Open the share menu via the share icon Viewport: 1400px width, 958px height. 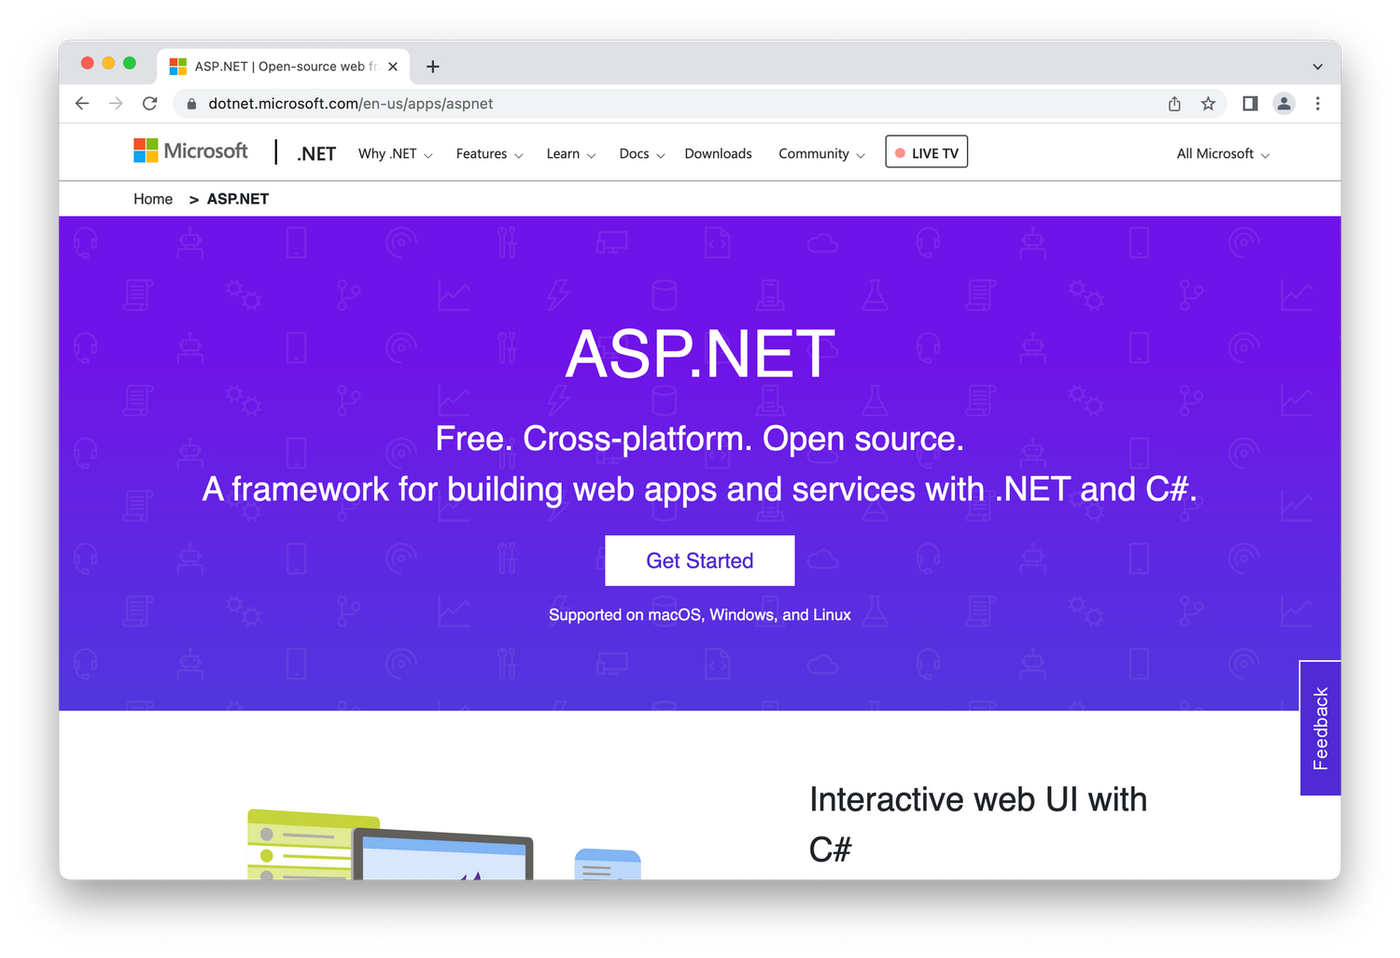(1174, 103)
